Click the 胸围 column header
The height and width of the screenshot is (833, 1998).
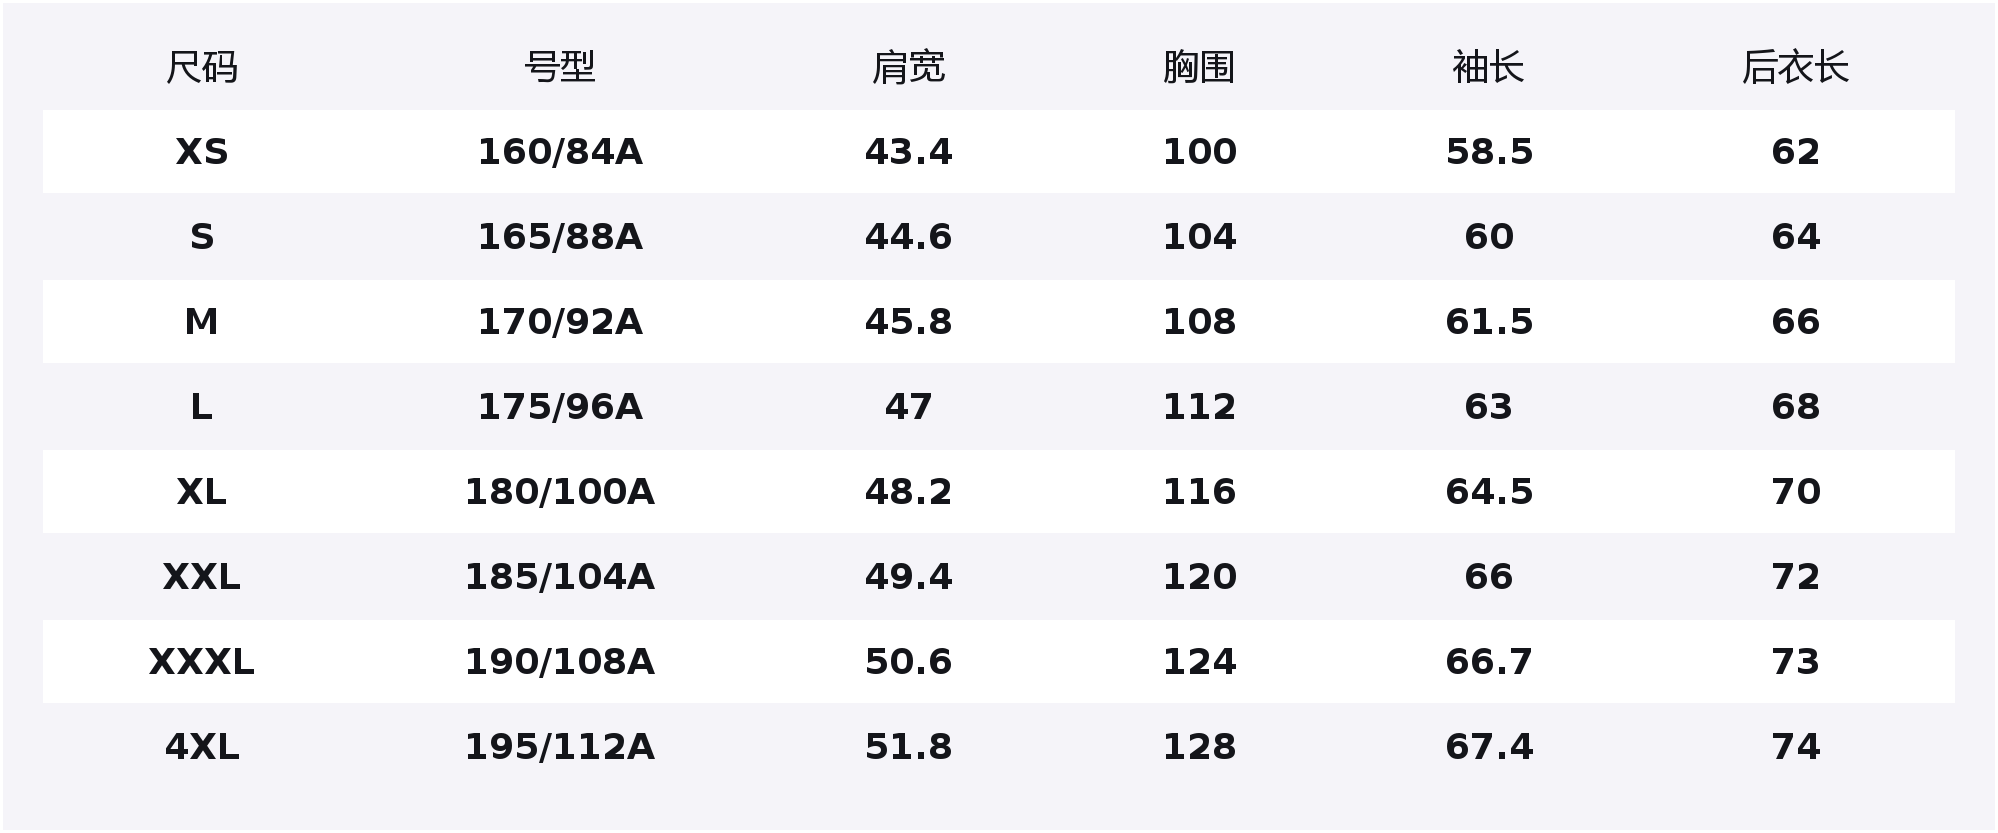pos(1199,68)
